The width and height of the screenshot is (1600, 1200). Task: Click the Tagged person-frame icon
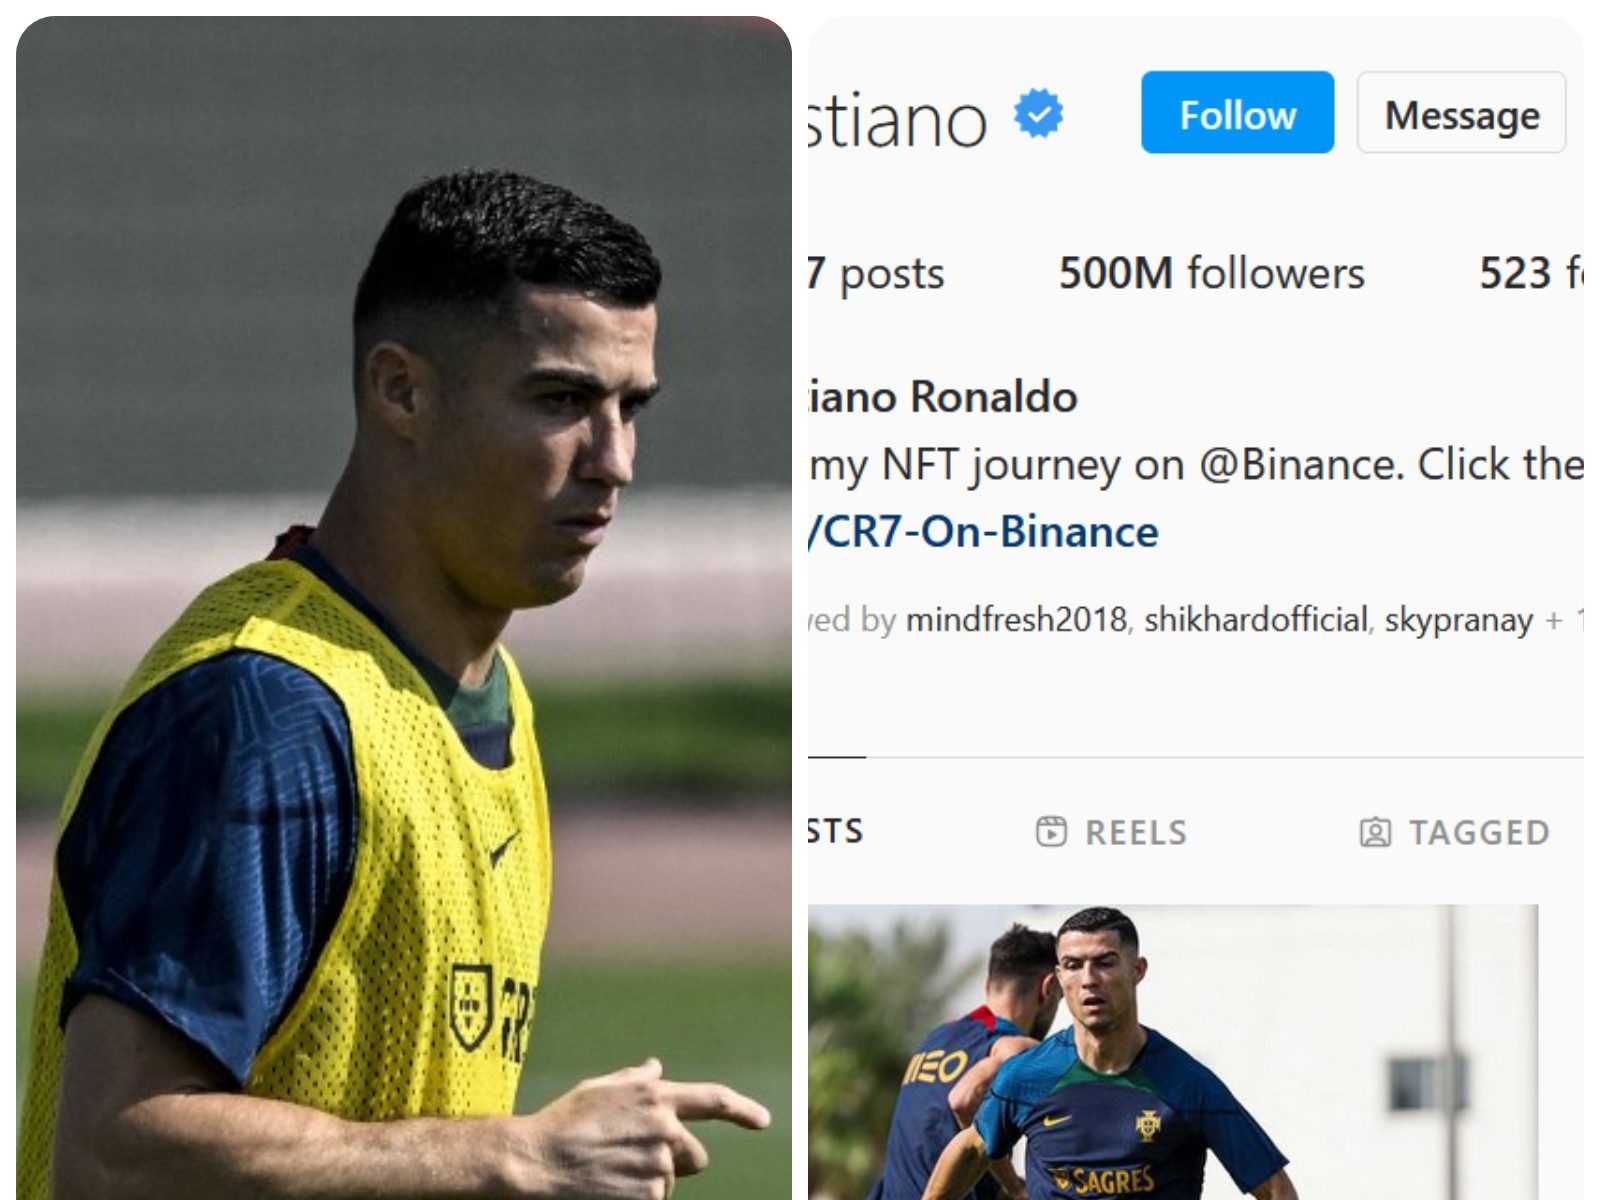coord(1375,832)
